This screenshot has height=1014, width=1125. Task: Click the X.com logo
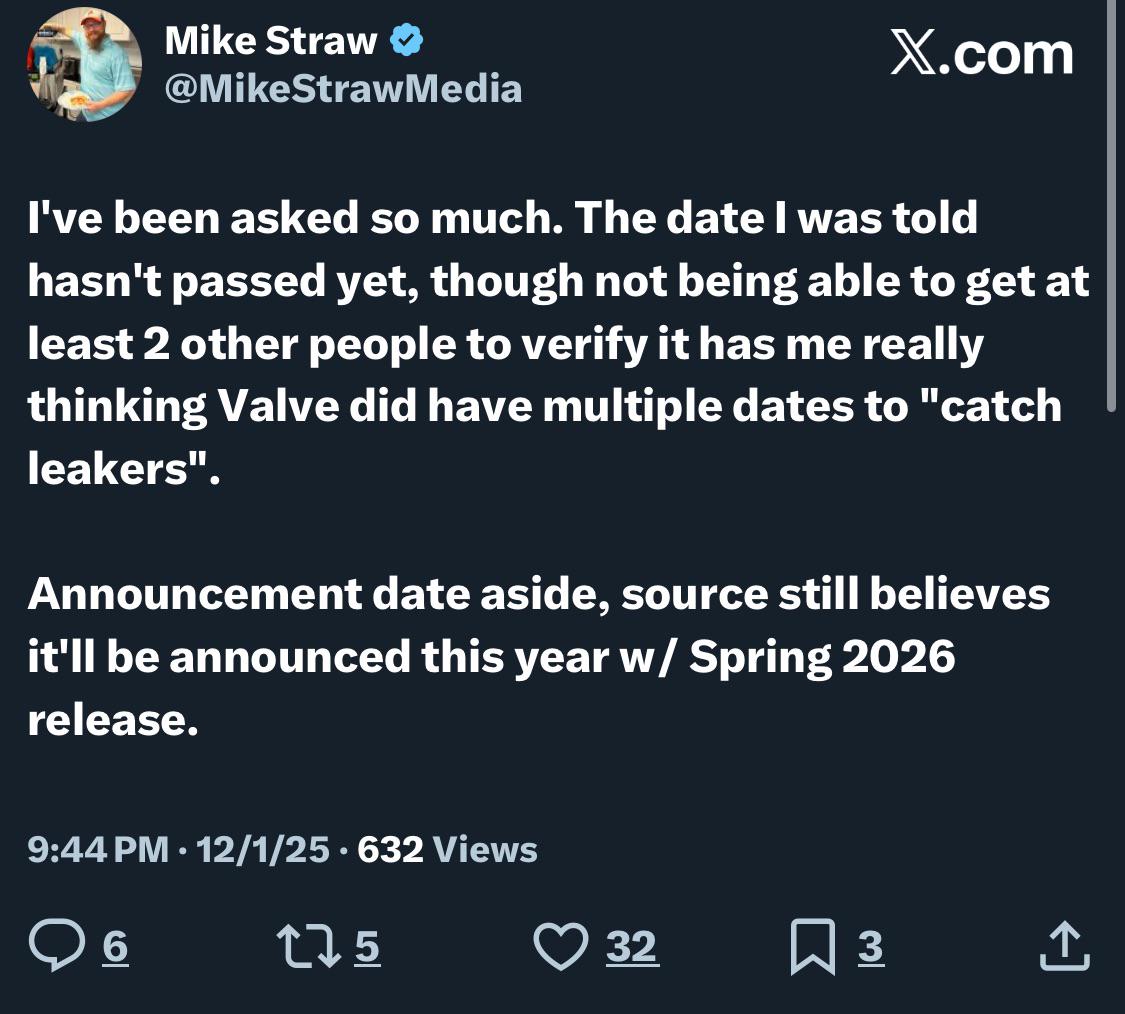(x=981, y=54)
